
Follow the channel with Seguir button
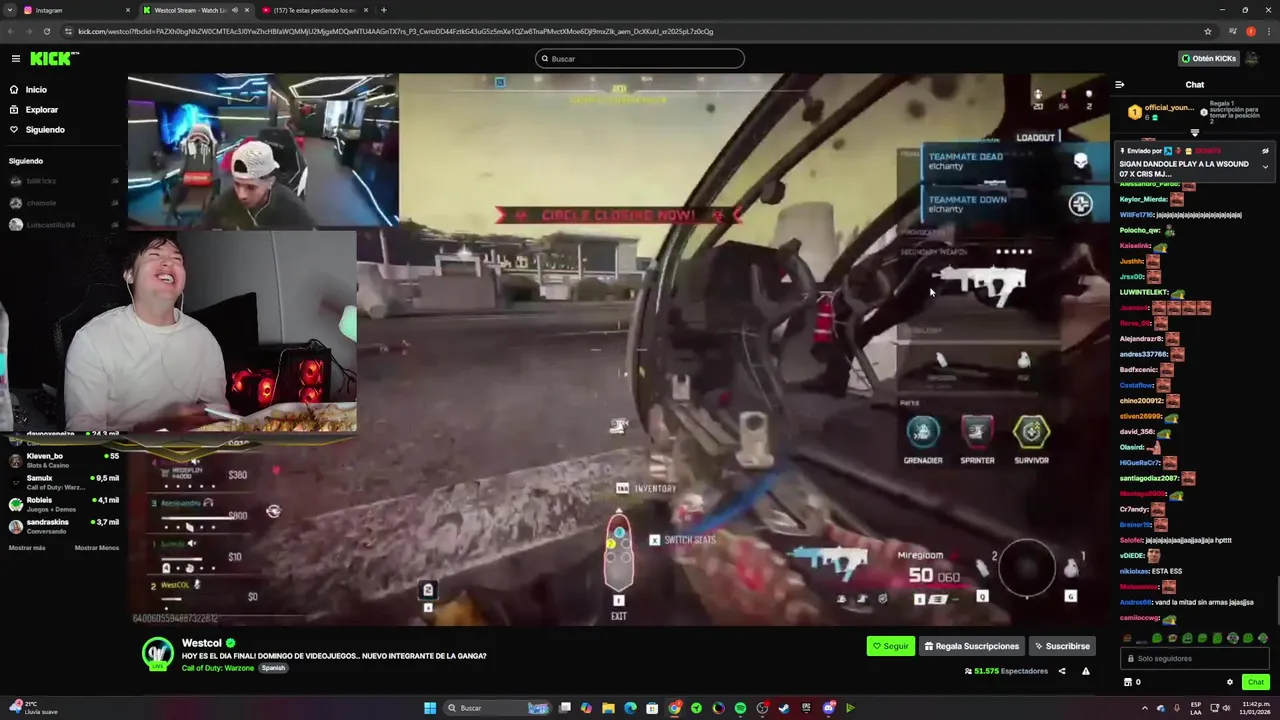(x=890, y=646)
